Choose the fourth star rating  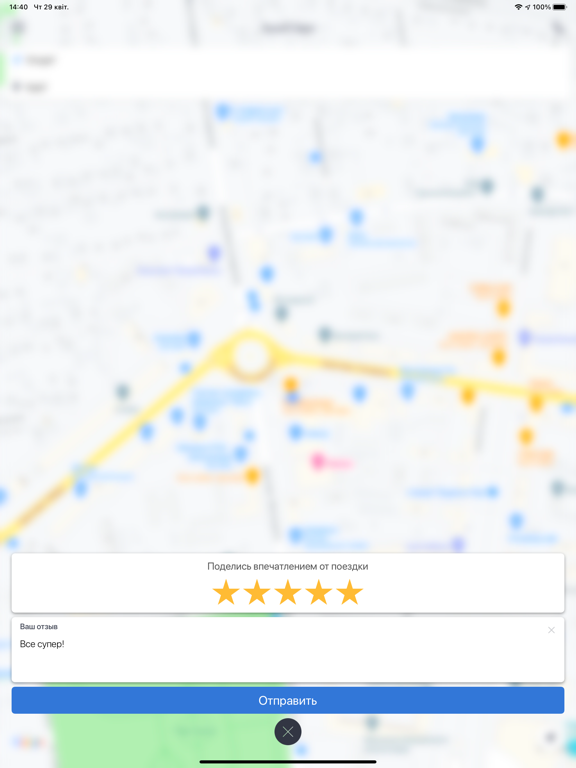point(319,592)
